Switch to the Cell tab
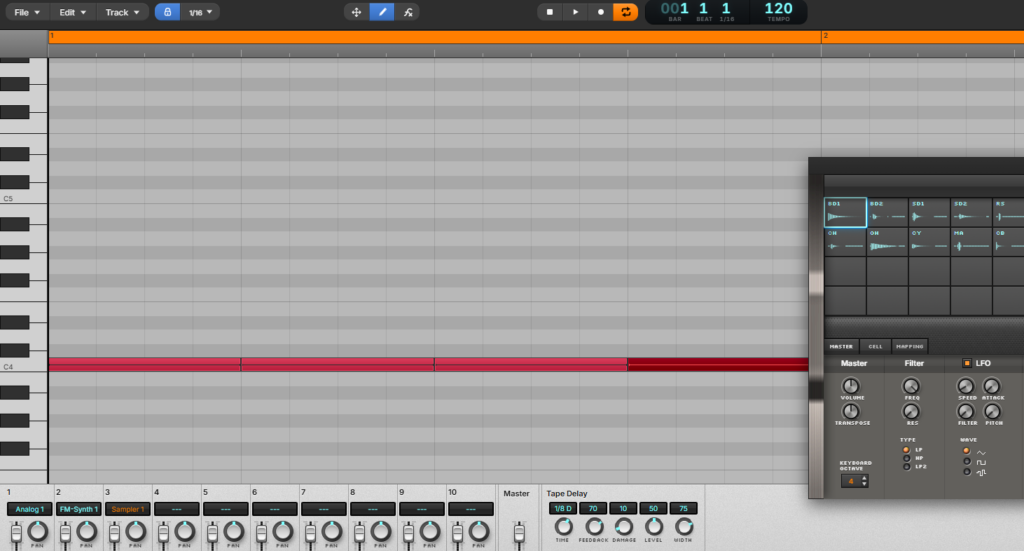This screenshot has width=1024, height=551. pos(875,346)
